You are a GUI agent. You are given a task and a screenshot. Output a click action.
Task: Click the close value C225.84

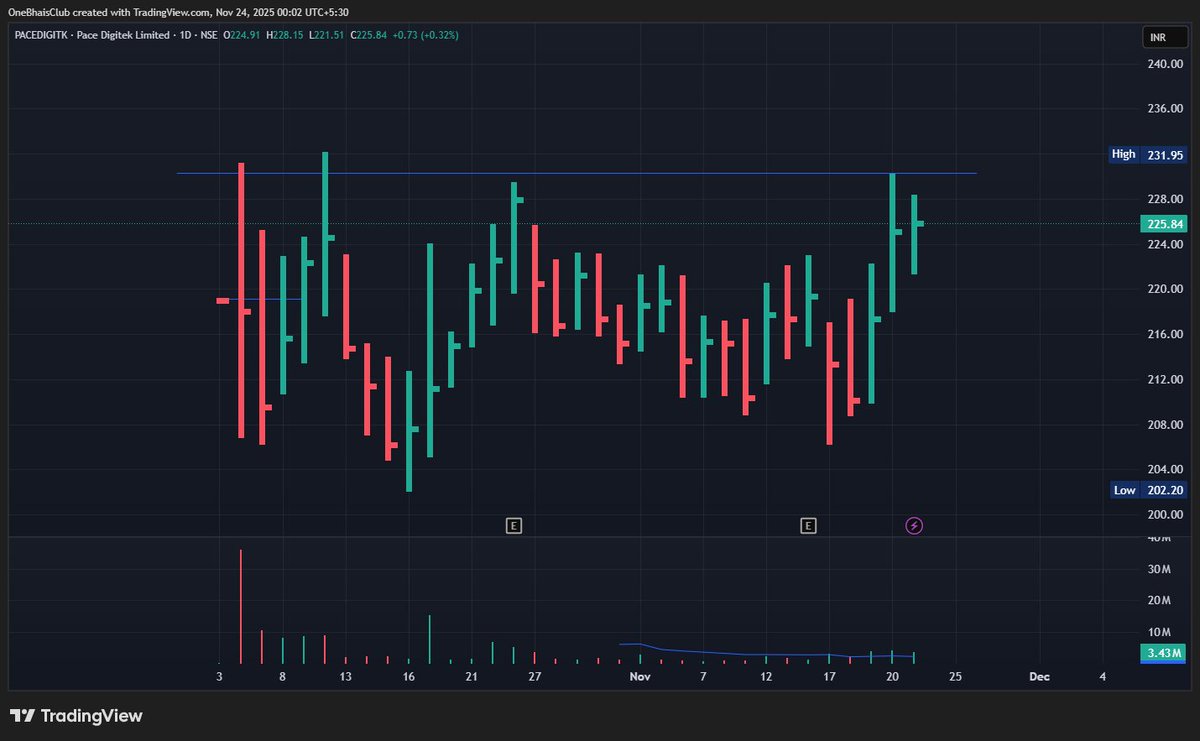click(367, 34)
